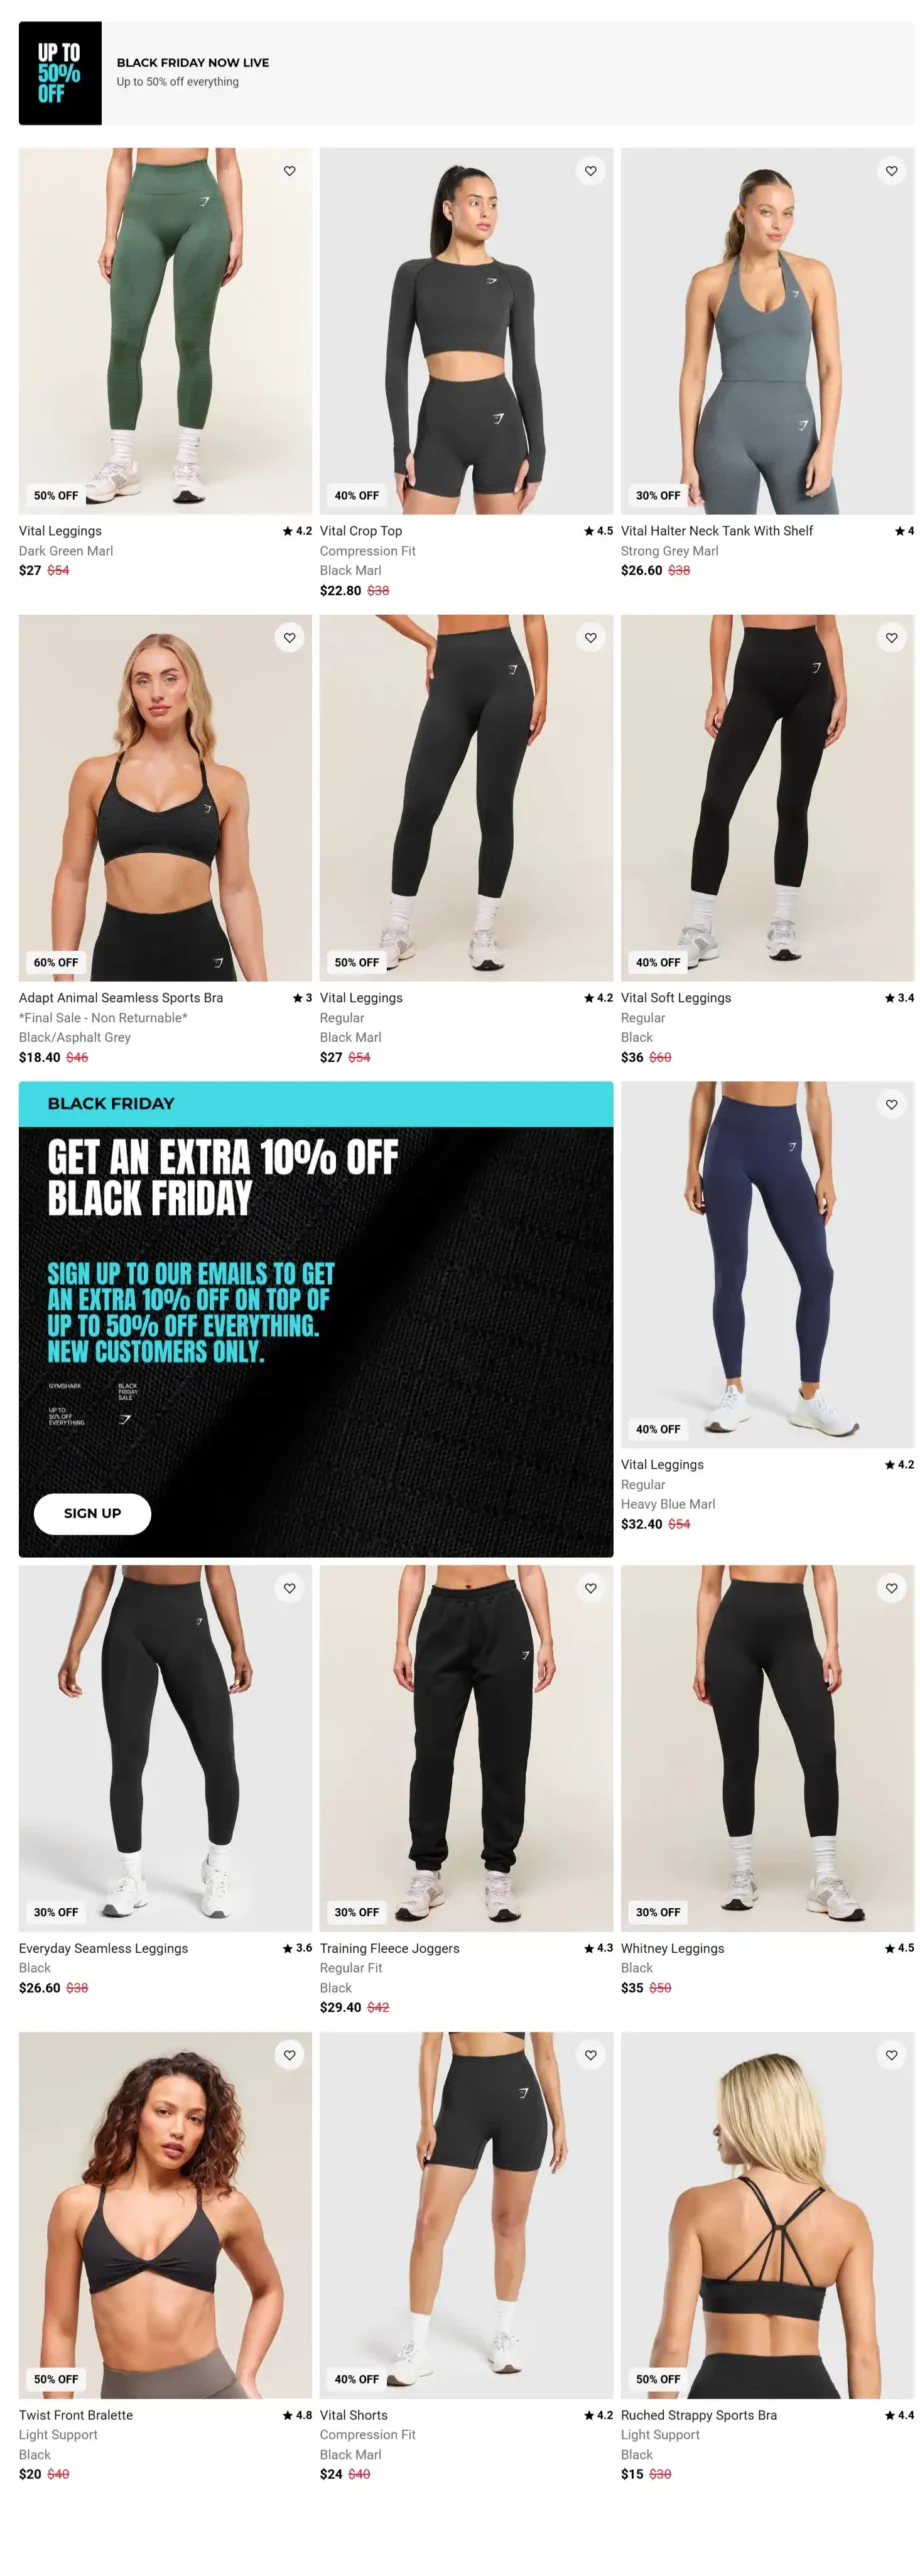Add Vital Halter Neck Tank to wishlist
Screen dimensions: 920x2560
pos(892,171)
